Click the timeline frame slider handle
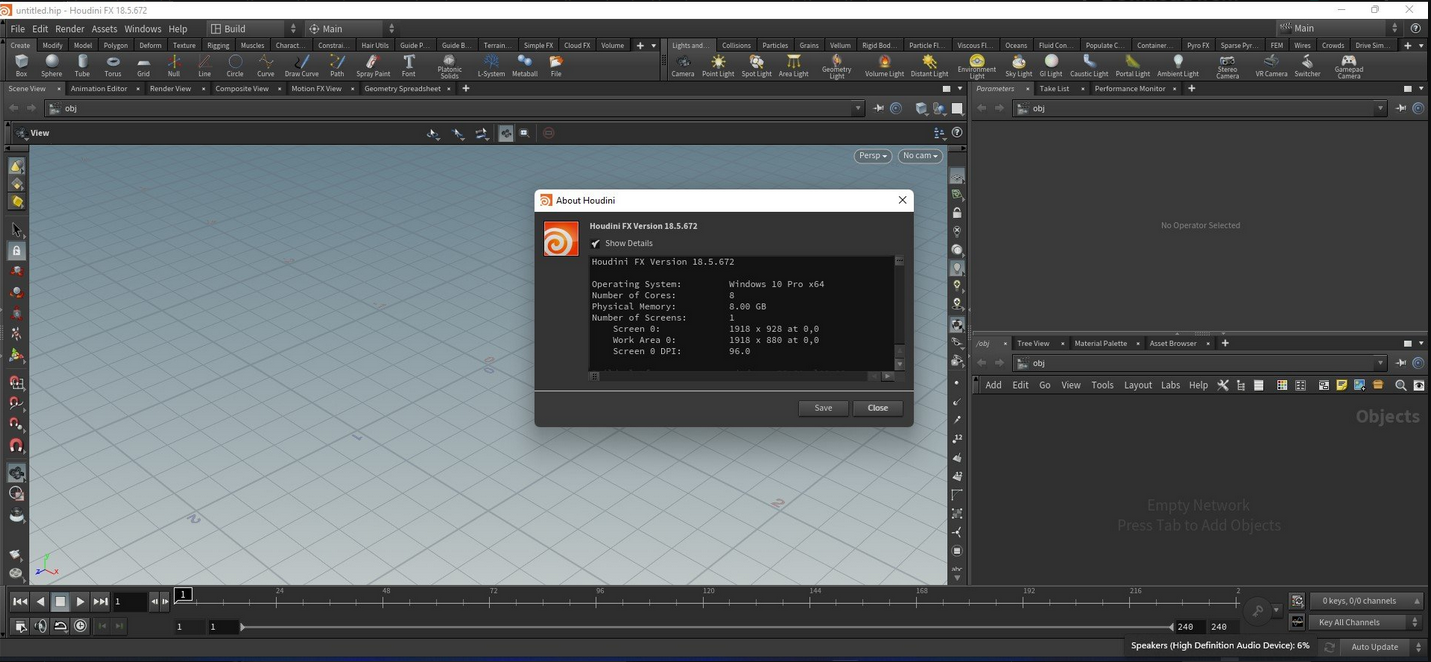 coord(183,595)
